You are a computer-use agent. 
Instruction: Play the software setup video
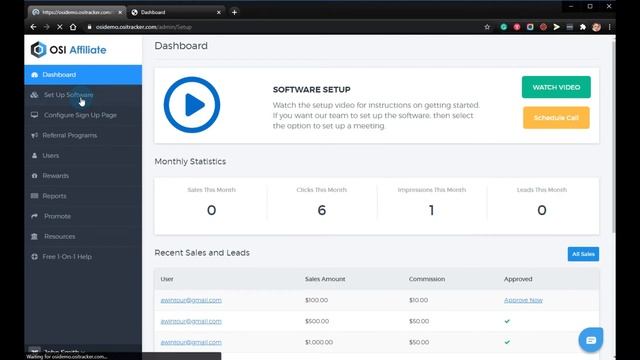pos(192,105)
